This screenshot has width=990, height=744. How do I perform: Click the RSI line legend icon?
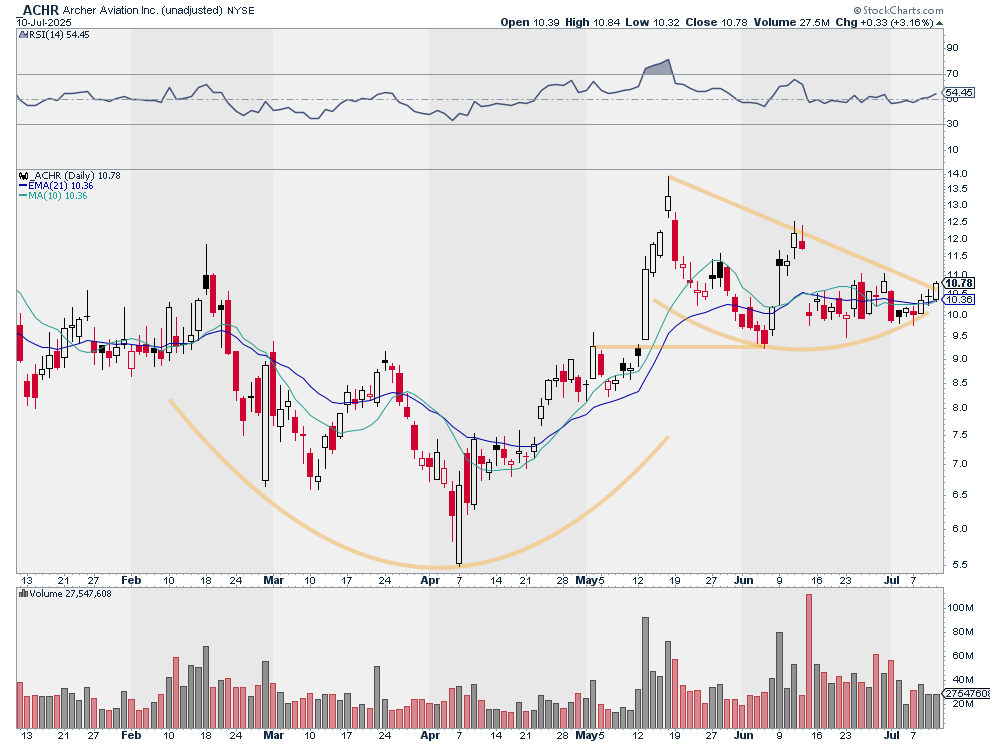click(23, 35)
